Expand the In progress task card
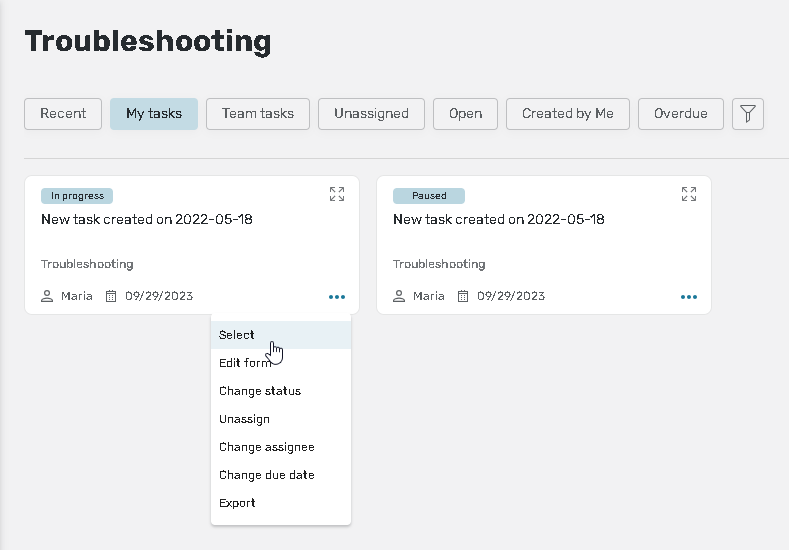The width and height of the screenshot is (789, 550). coord(337,194)
